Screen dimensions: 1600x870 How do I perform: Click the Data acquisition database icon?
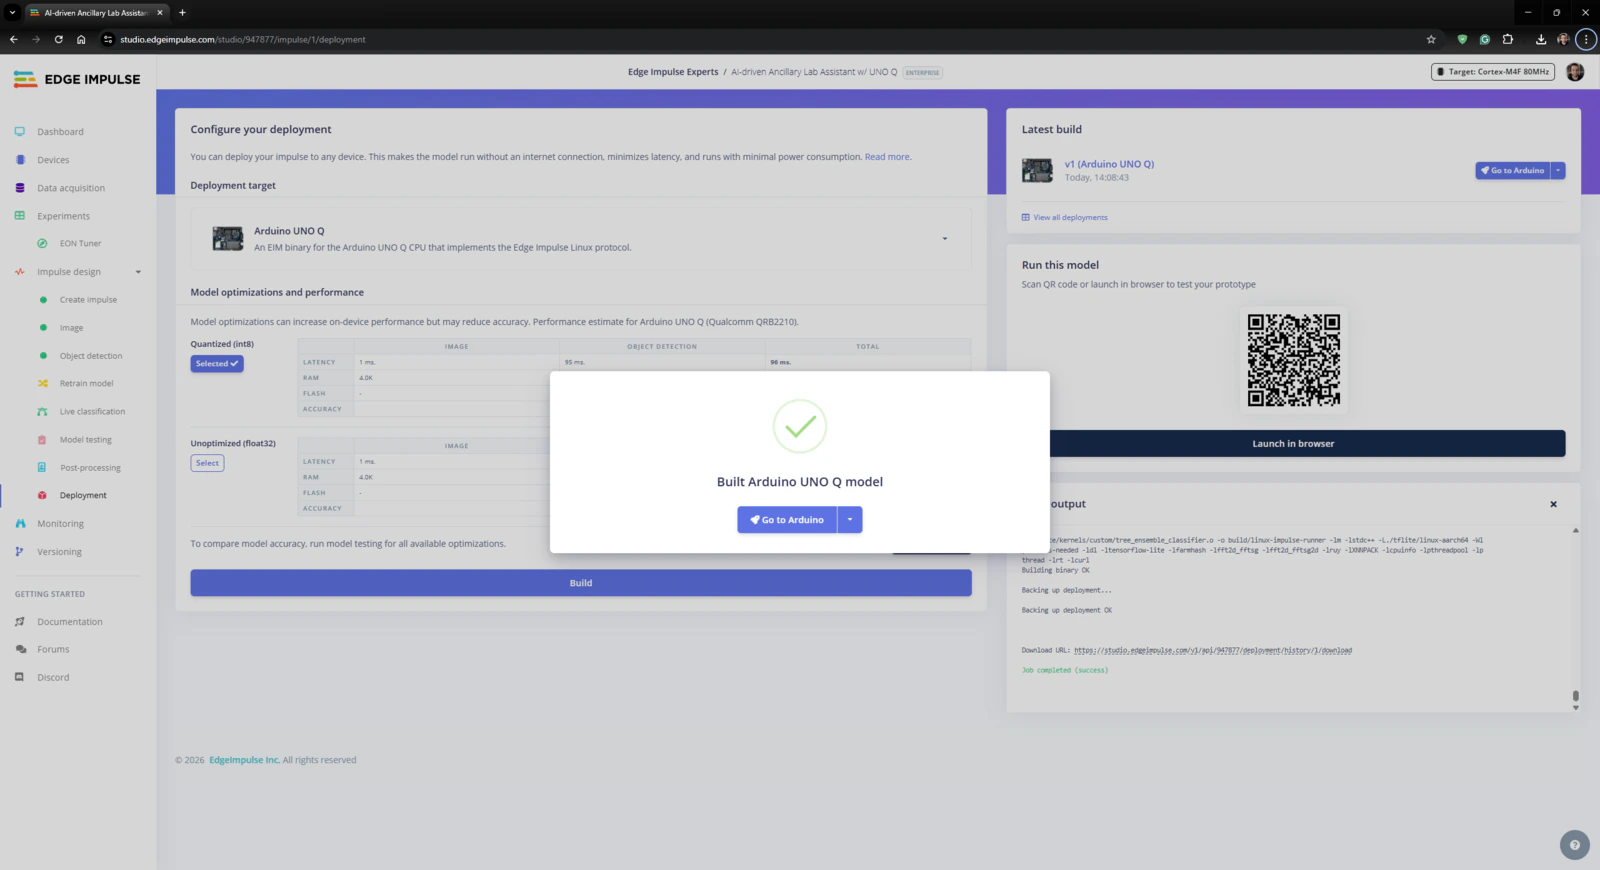tap(19, 187)
